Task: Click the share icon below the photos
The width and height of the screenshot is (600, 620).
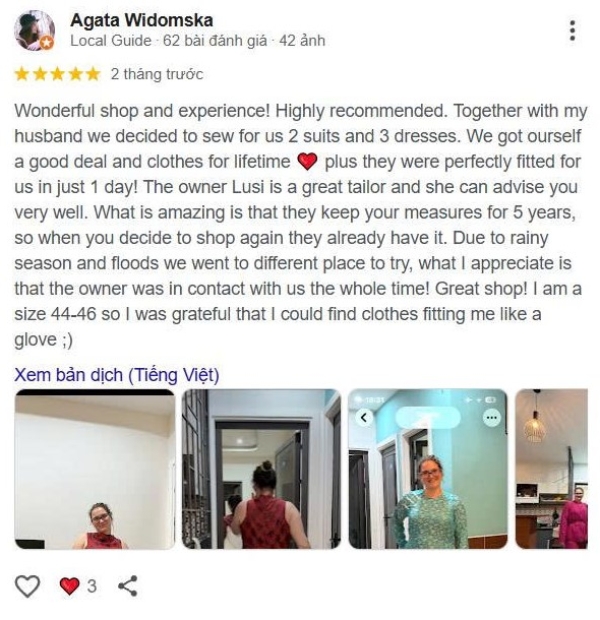Action: coord(128,586)
